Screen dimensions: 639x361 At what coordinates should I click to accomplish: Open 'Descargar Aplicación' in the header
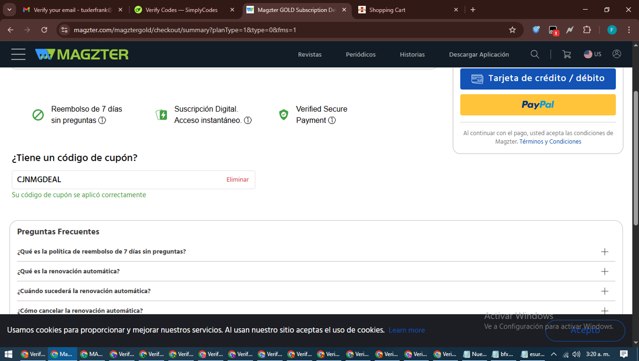coord(479,54)
